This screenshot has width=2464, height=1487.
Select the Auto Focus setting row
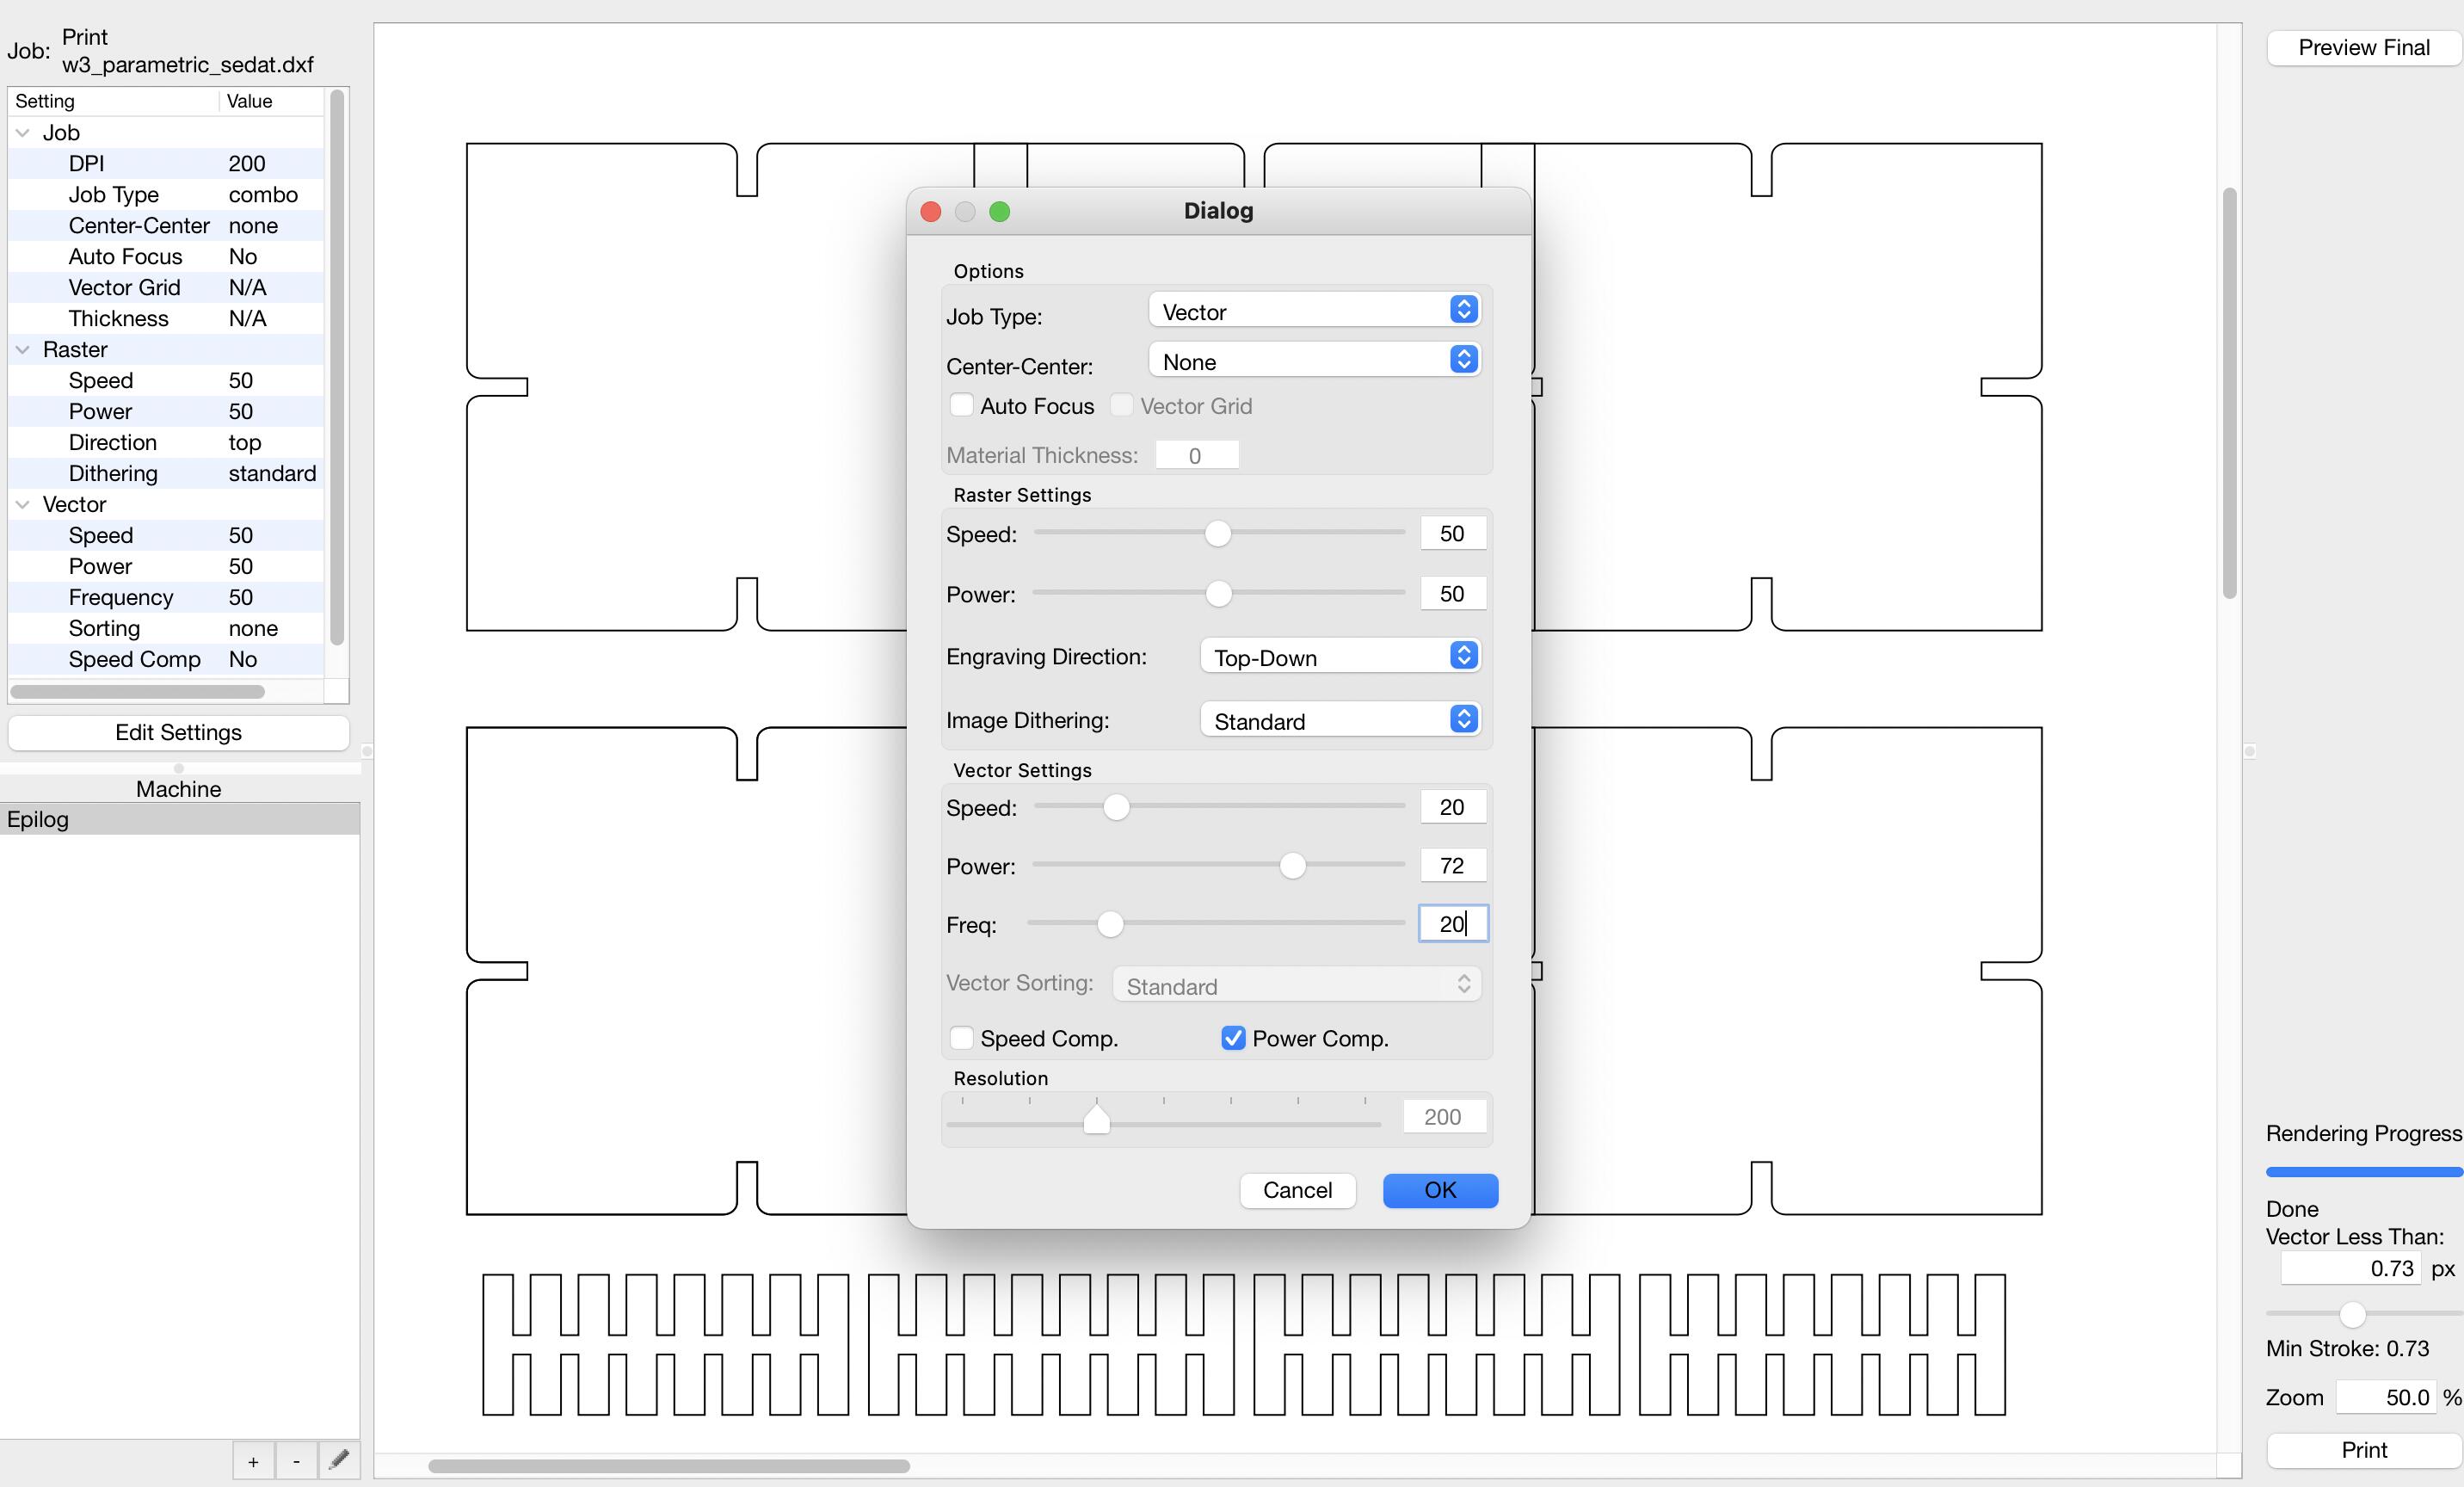coord(166,257)
